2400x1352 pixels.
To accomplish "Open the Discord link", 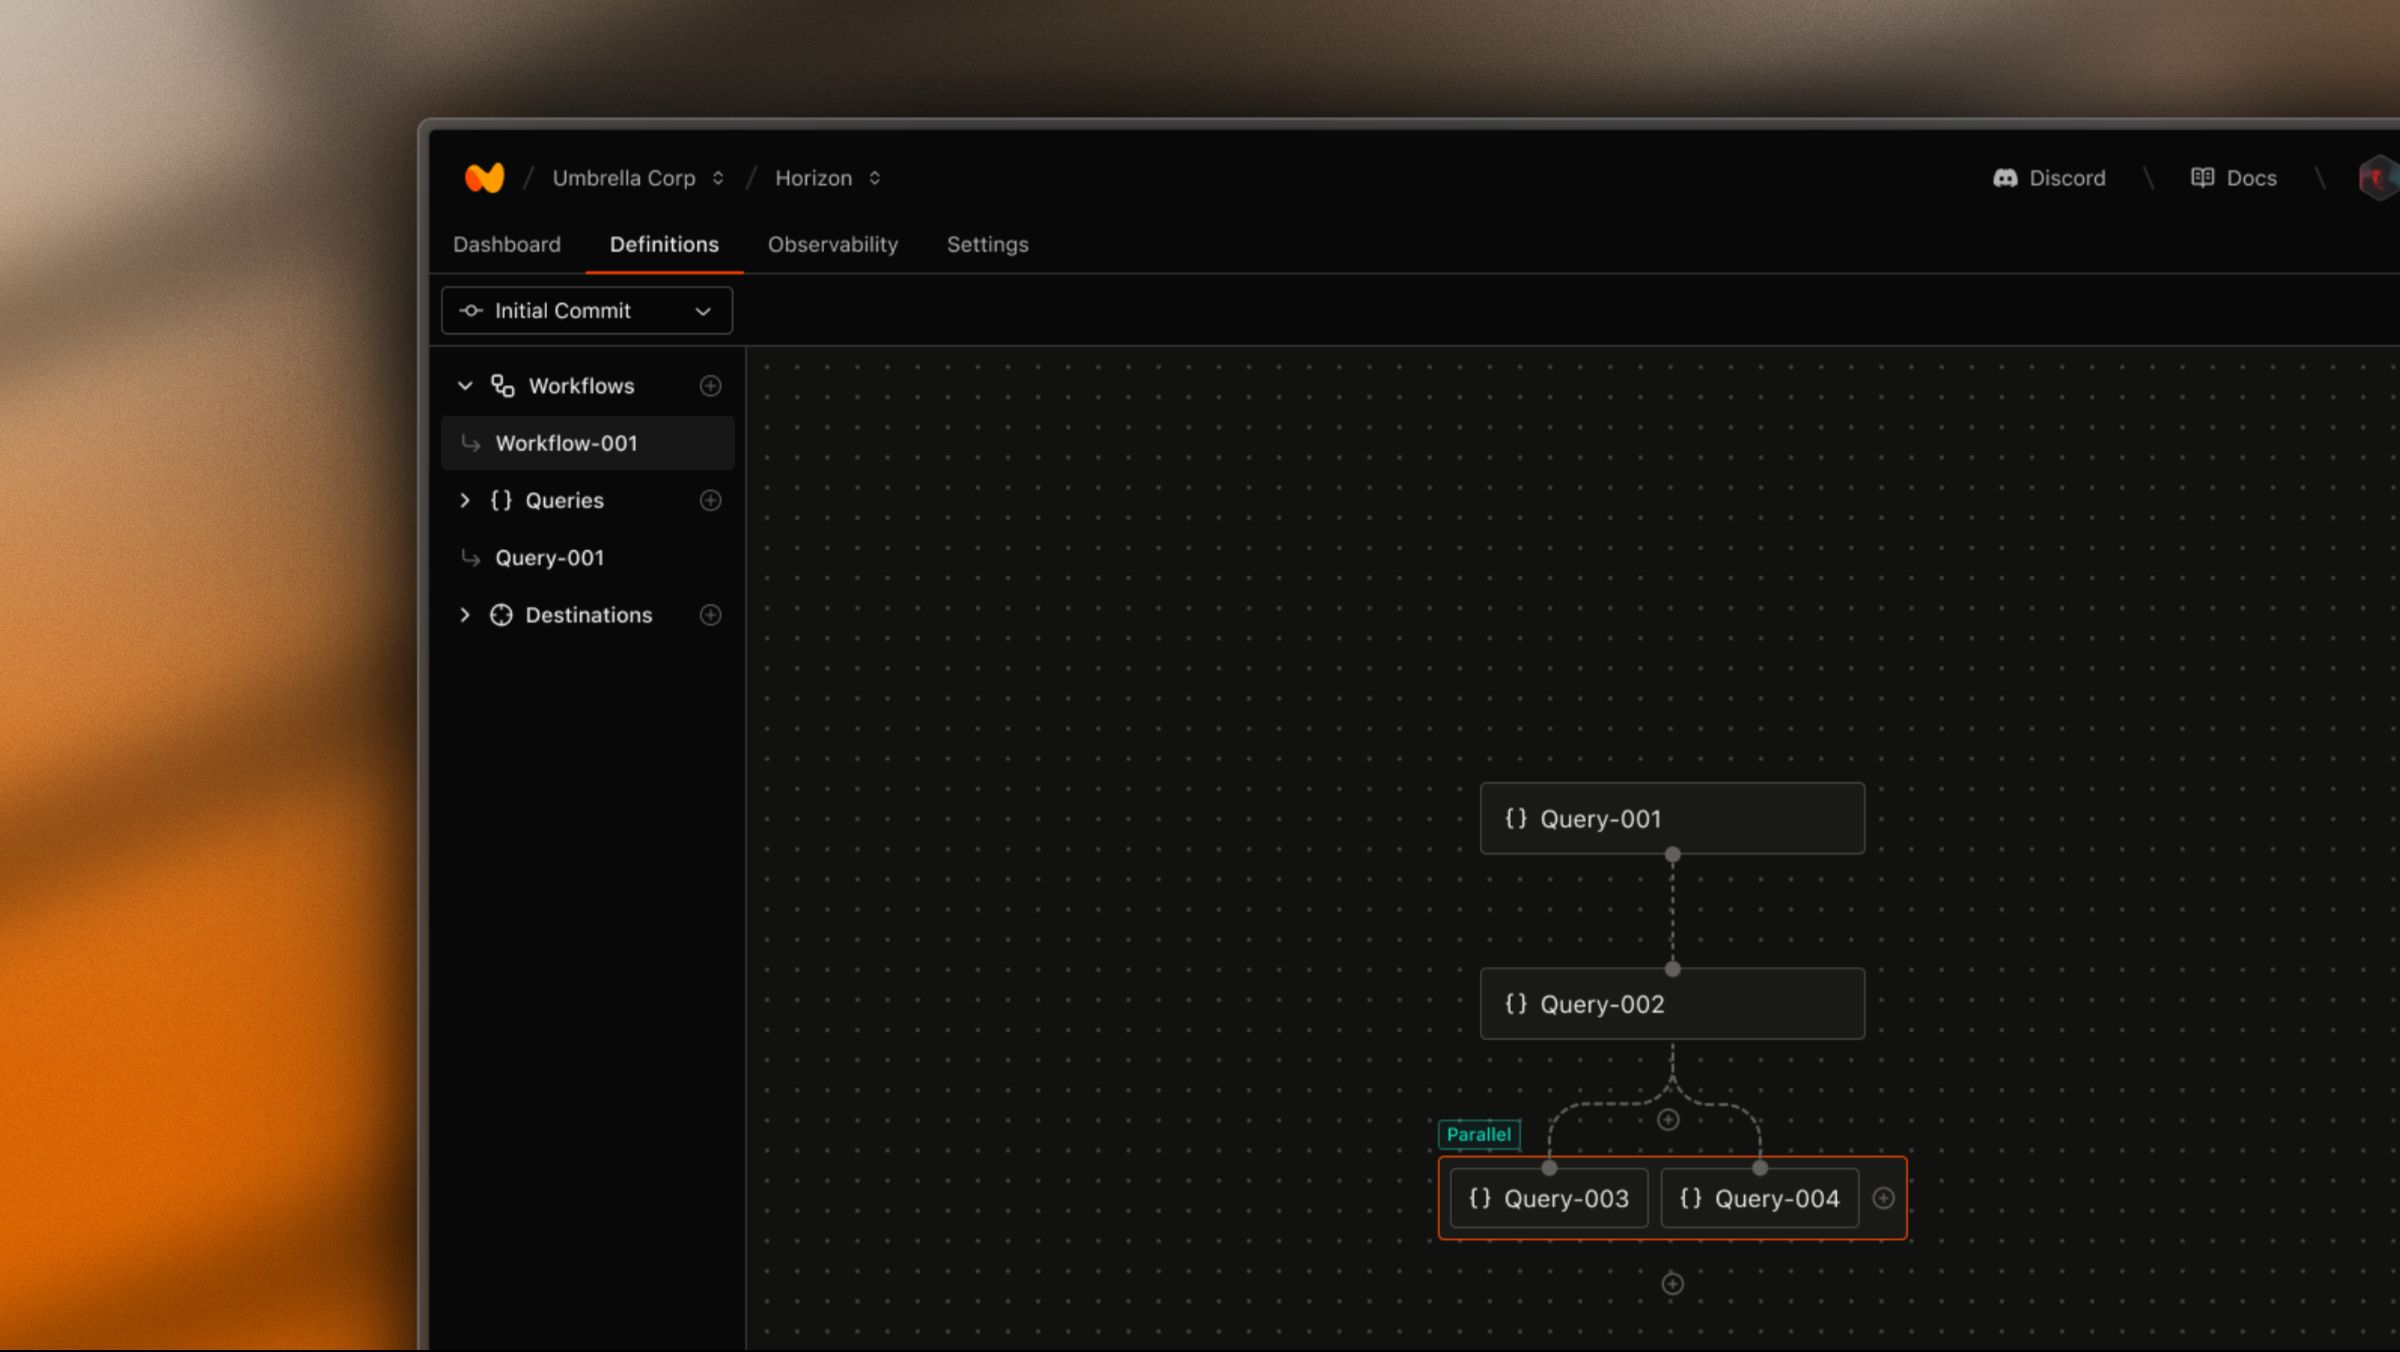I will [x=2049, y=178].
